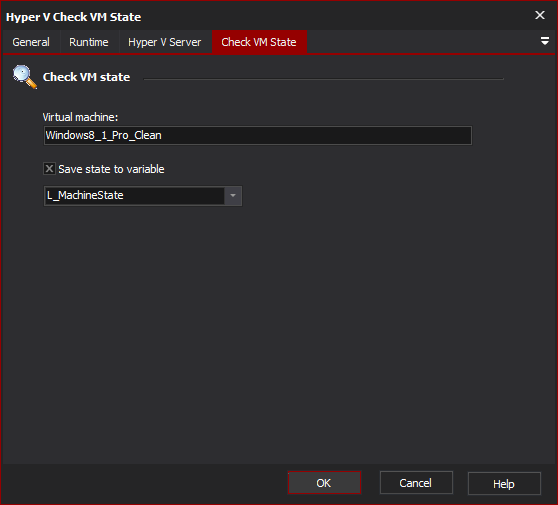This screenshot has width=558, height=505.
Task: Click the Virtual machine label
Action: pos(80,117)
